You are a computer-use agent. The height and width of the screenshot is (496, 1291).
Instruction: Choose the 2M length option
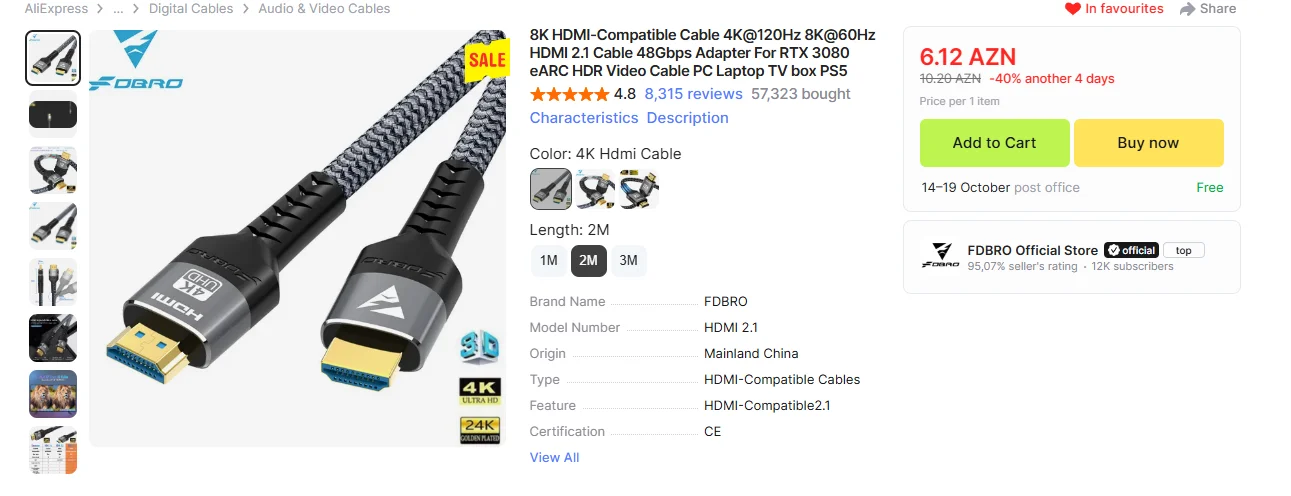click(589, 261)
